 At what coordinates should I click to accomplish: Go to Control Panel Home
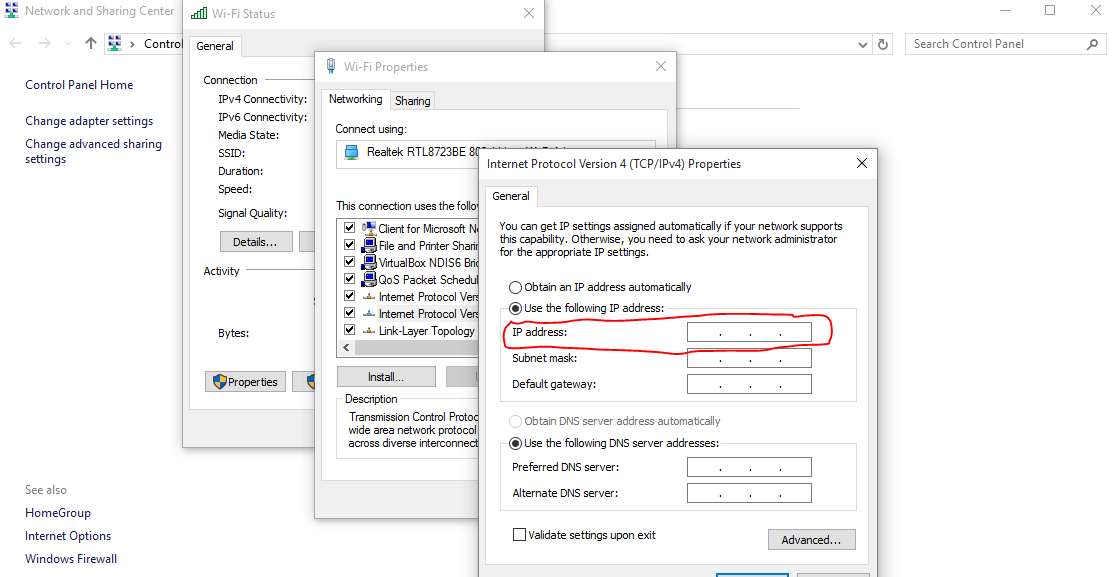coord(79,84)
